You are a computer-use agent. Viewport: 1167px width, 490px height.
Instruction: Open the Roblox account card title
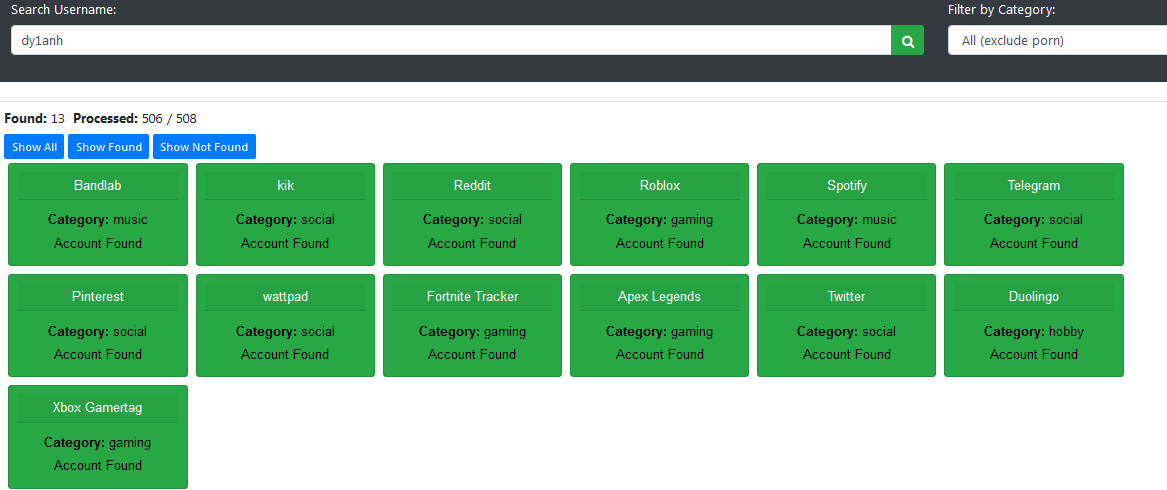pos(659,185)
